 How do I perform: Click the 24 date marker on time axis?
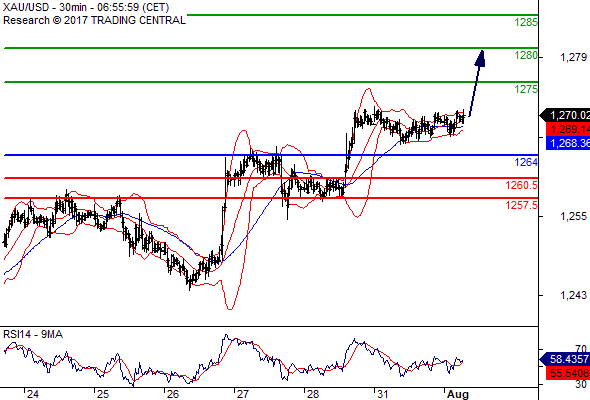tap(33, 394)
